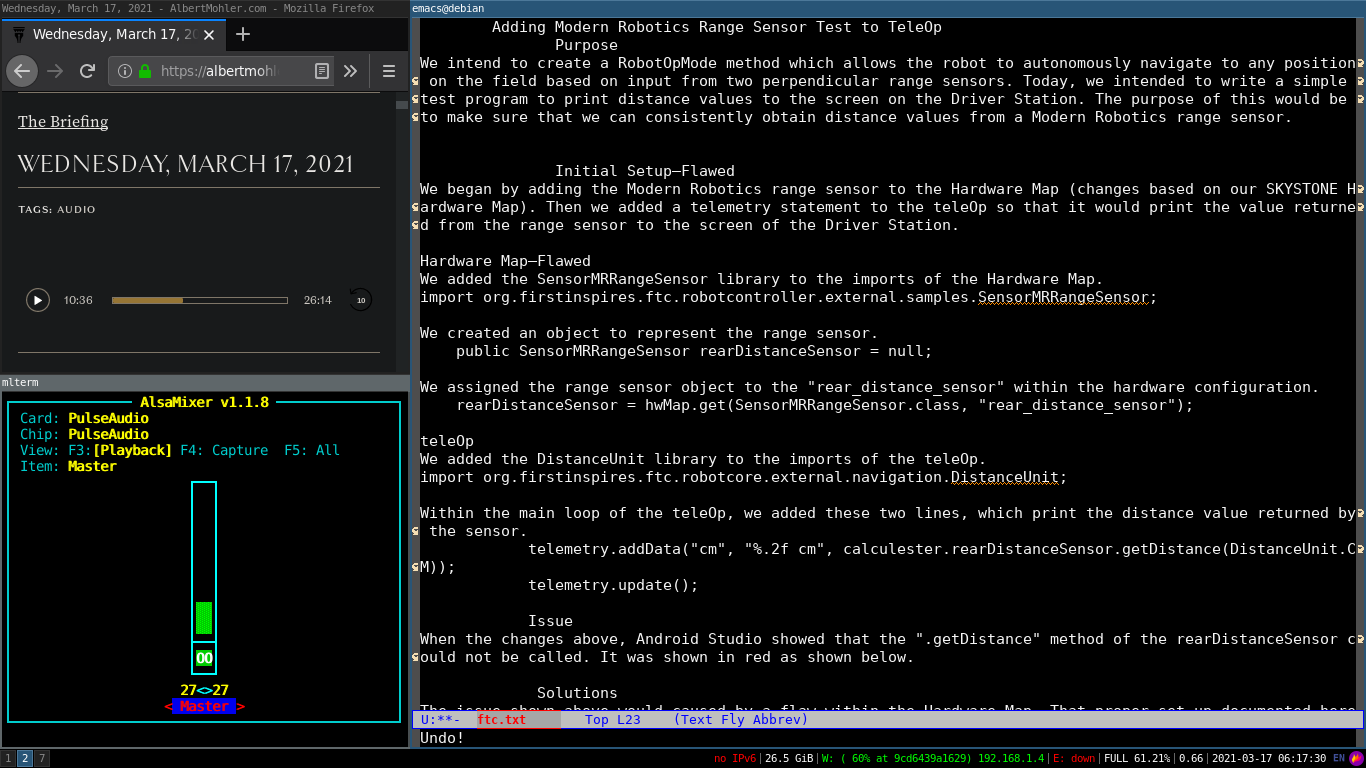Click the page heading Wednesday, March 17, 2021
This screenshot has width=1366, height=768.
point(185,165)
